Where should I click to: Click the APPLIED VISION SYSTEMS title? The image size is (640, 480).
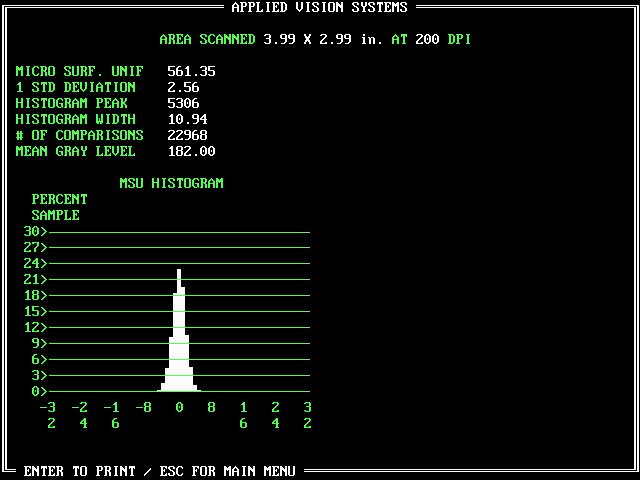tap(320, 7)
